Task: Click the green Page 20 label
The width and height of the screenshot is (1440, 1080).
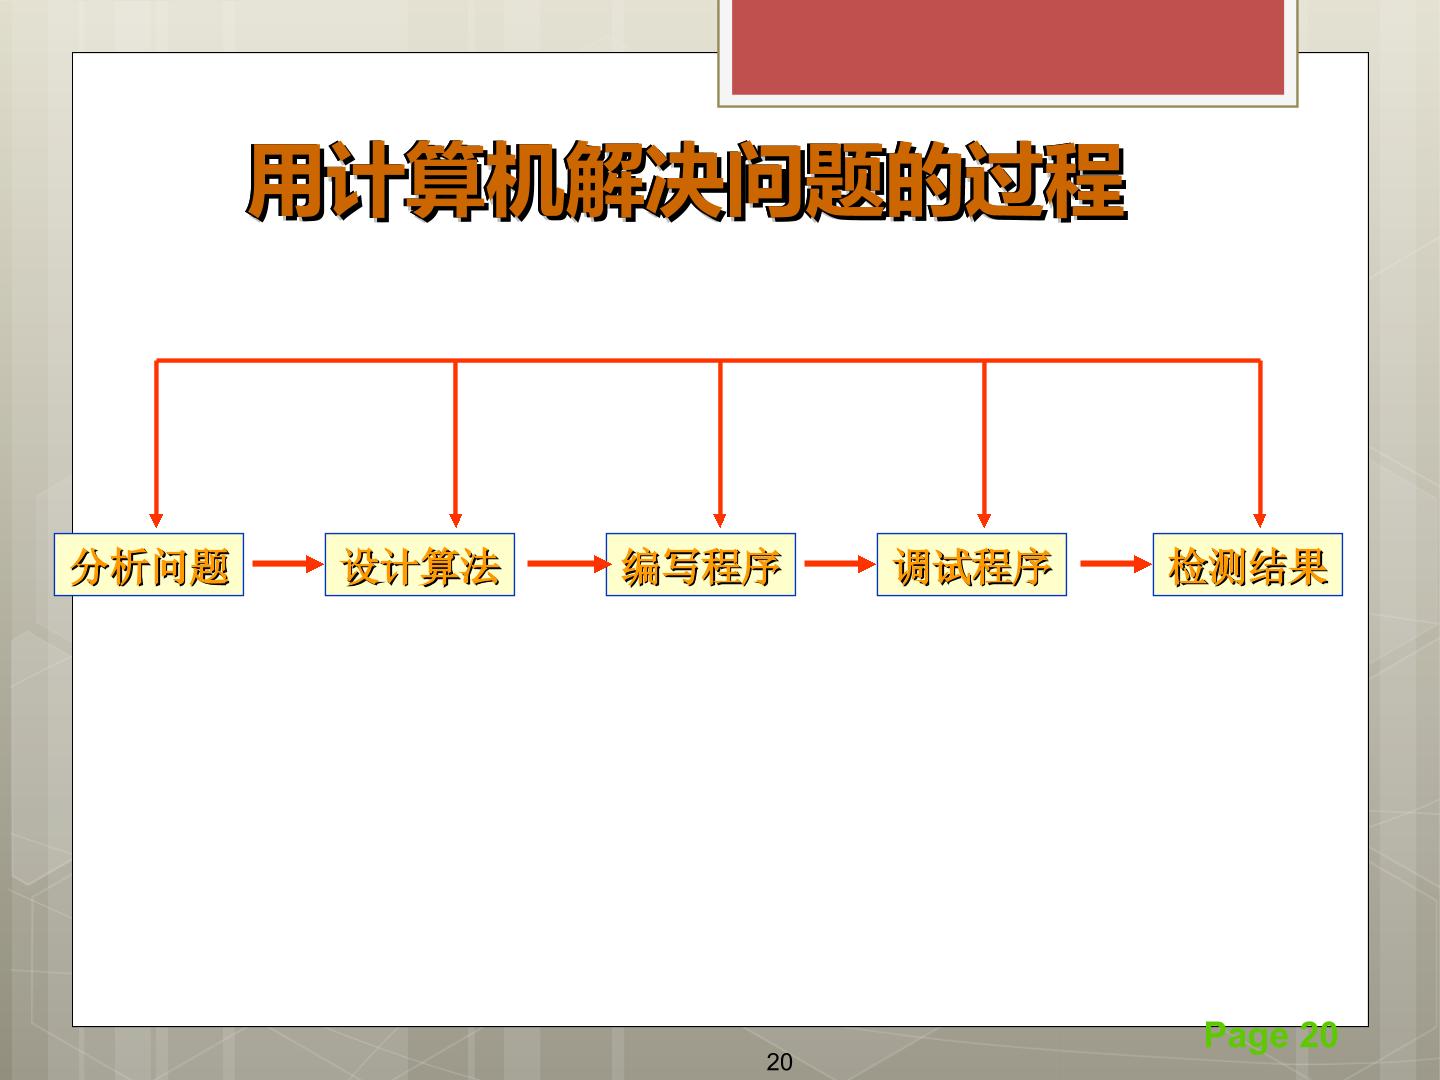Action: pos(1271,1035)
